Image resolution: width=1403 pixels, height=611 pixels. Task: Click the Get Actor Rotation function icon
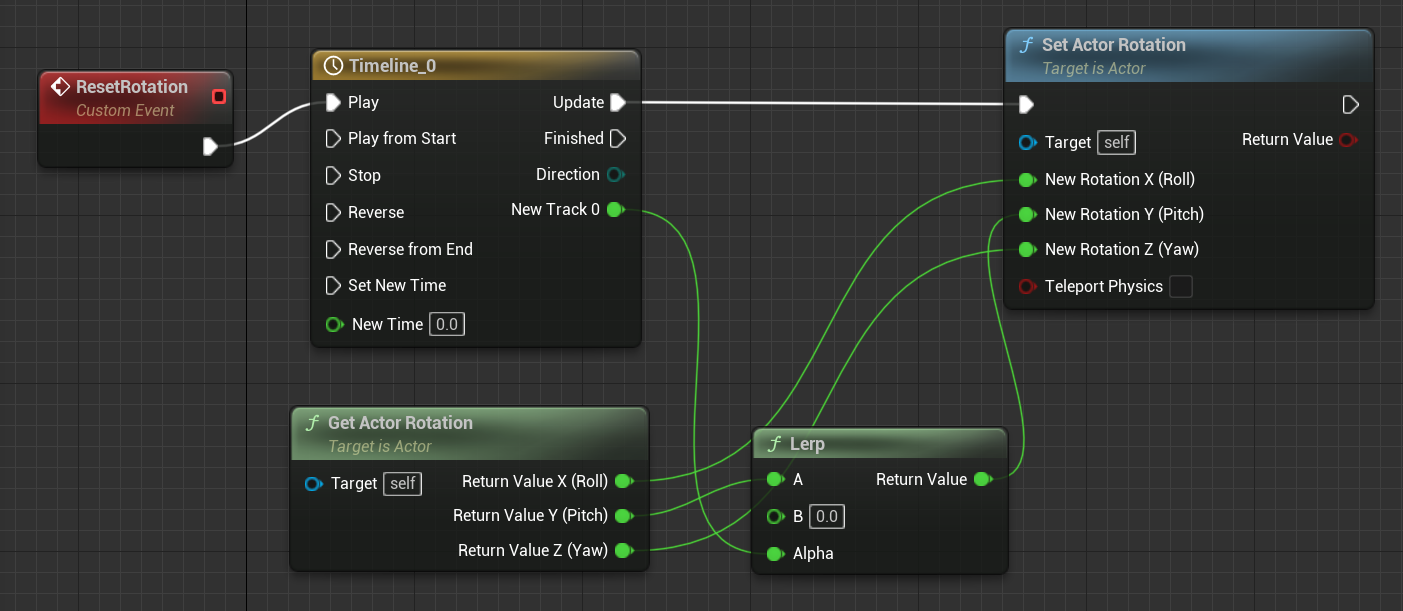click(311, 423)
